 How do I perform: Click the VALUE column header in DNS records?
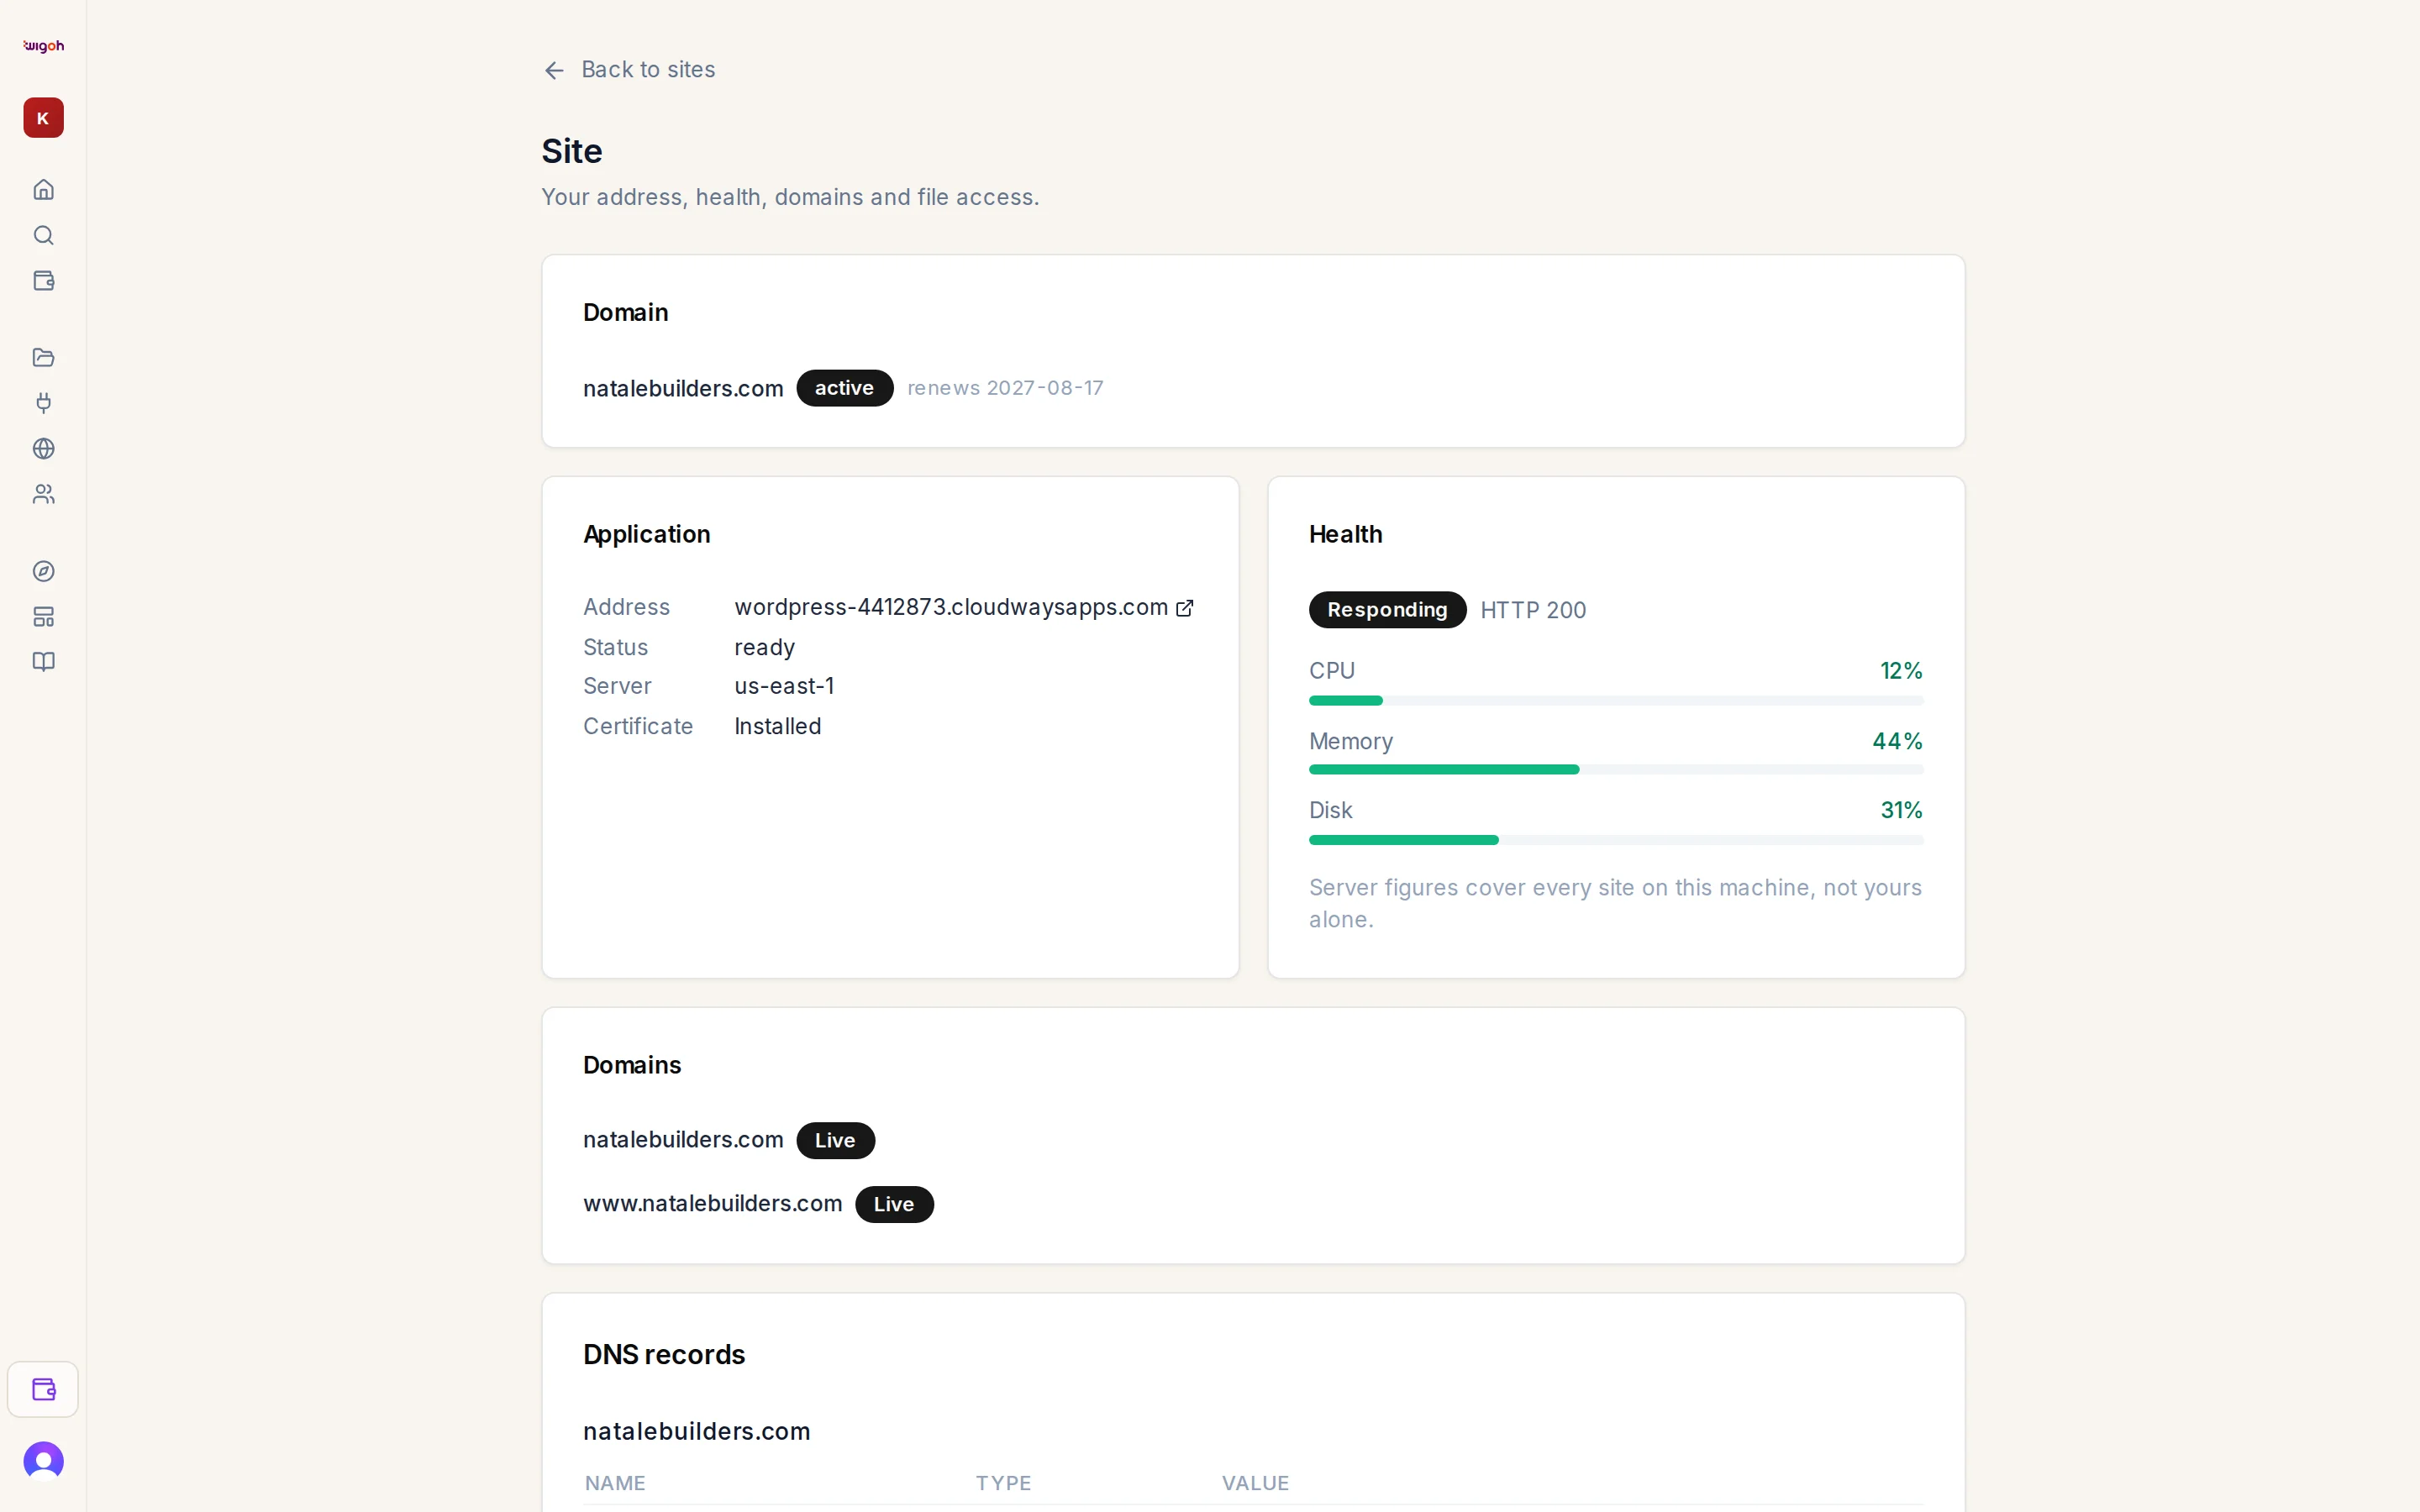1255,1483
